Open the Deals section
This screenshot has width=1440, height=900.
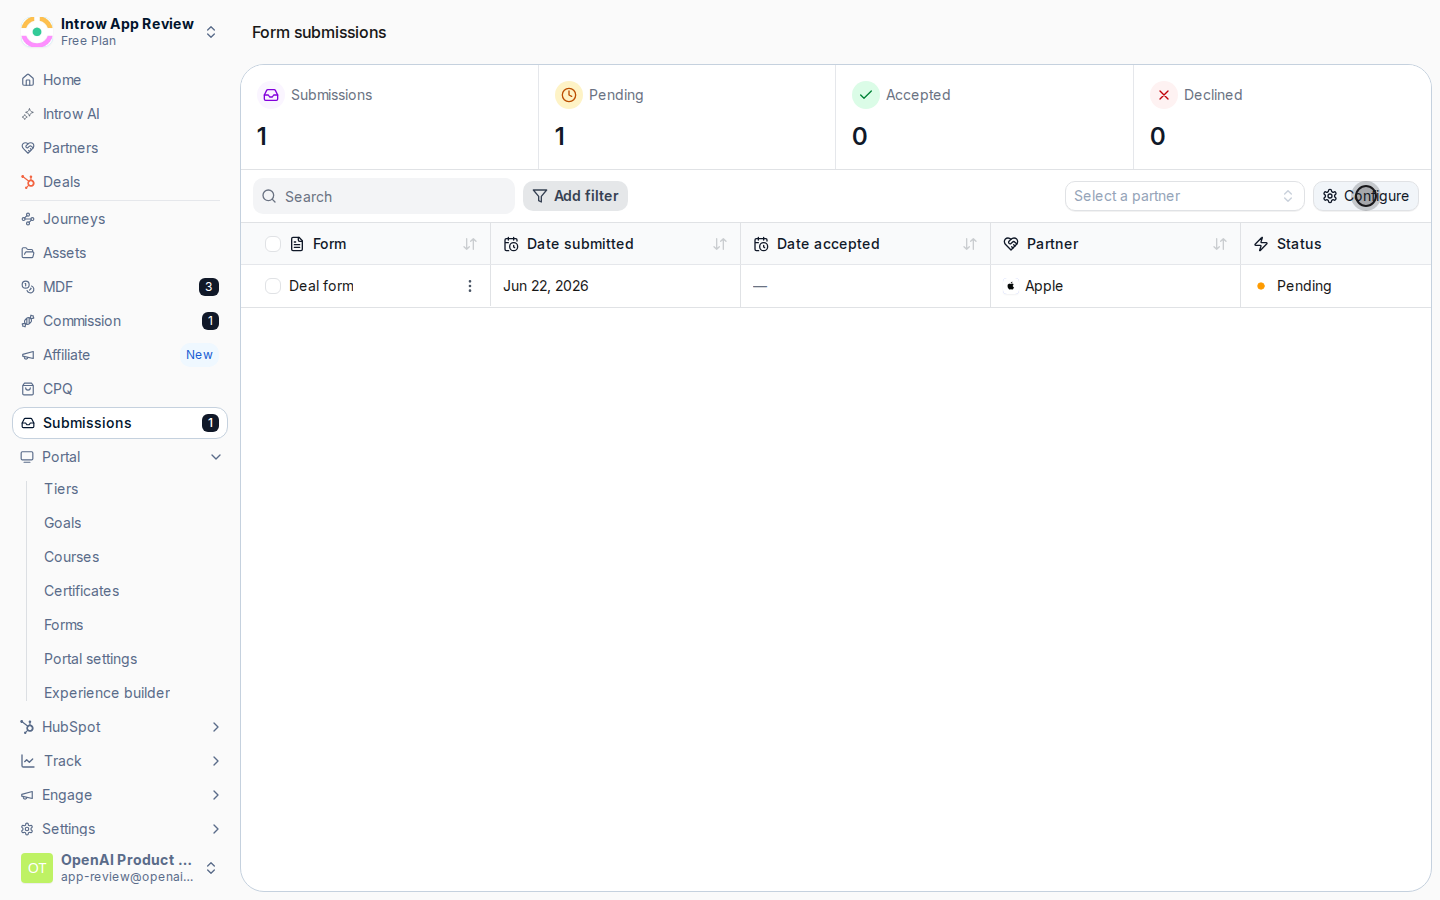tap(120, 182)
